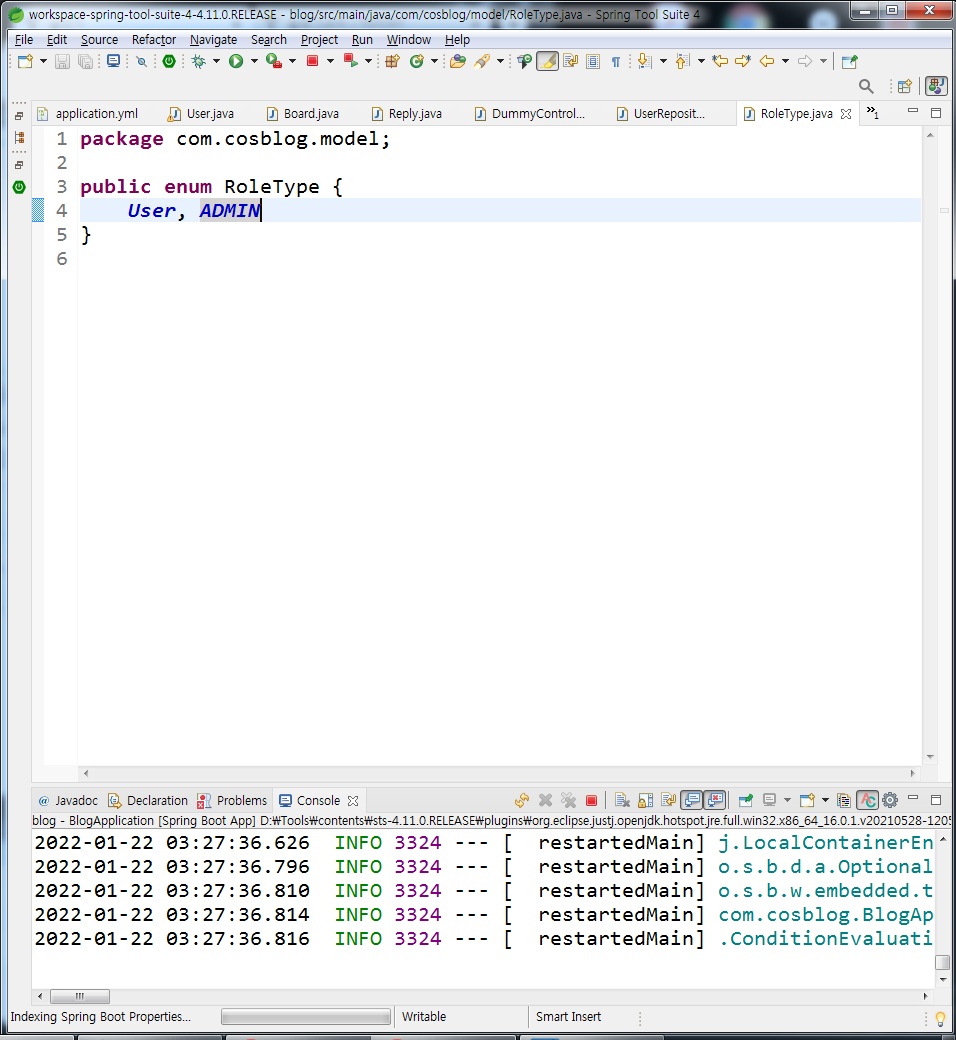
Task: Clear the Console output icon
Action: (x=622, y=801)
